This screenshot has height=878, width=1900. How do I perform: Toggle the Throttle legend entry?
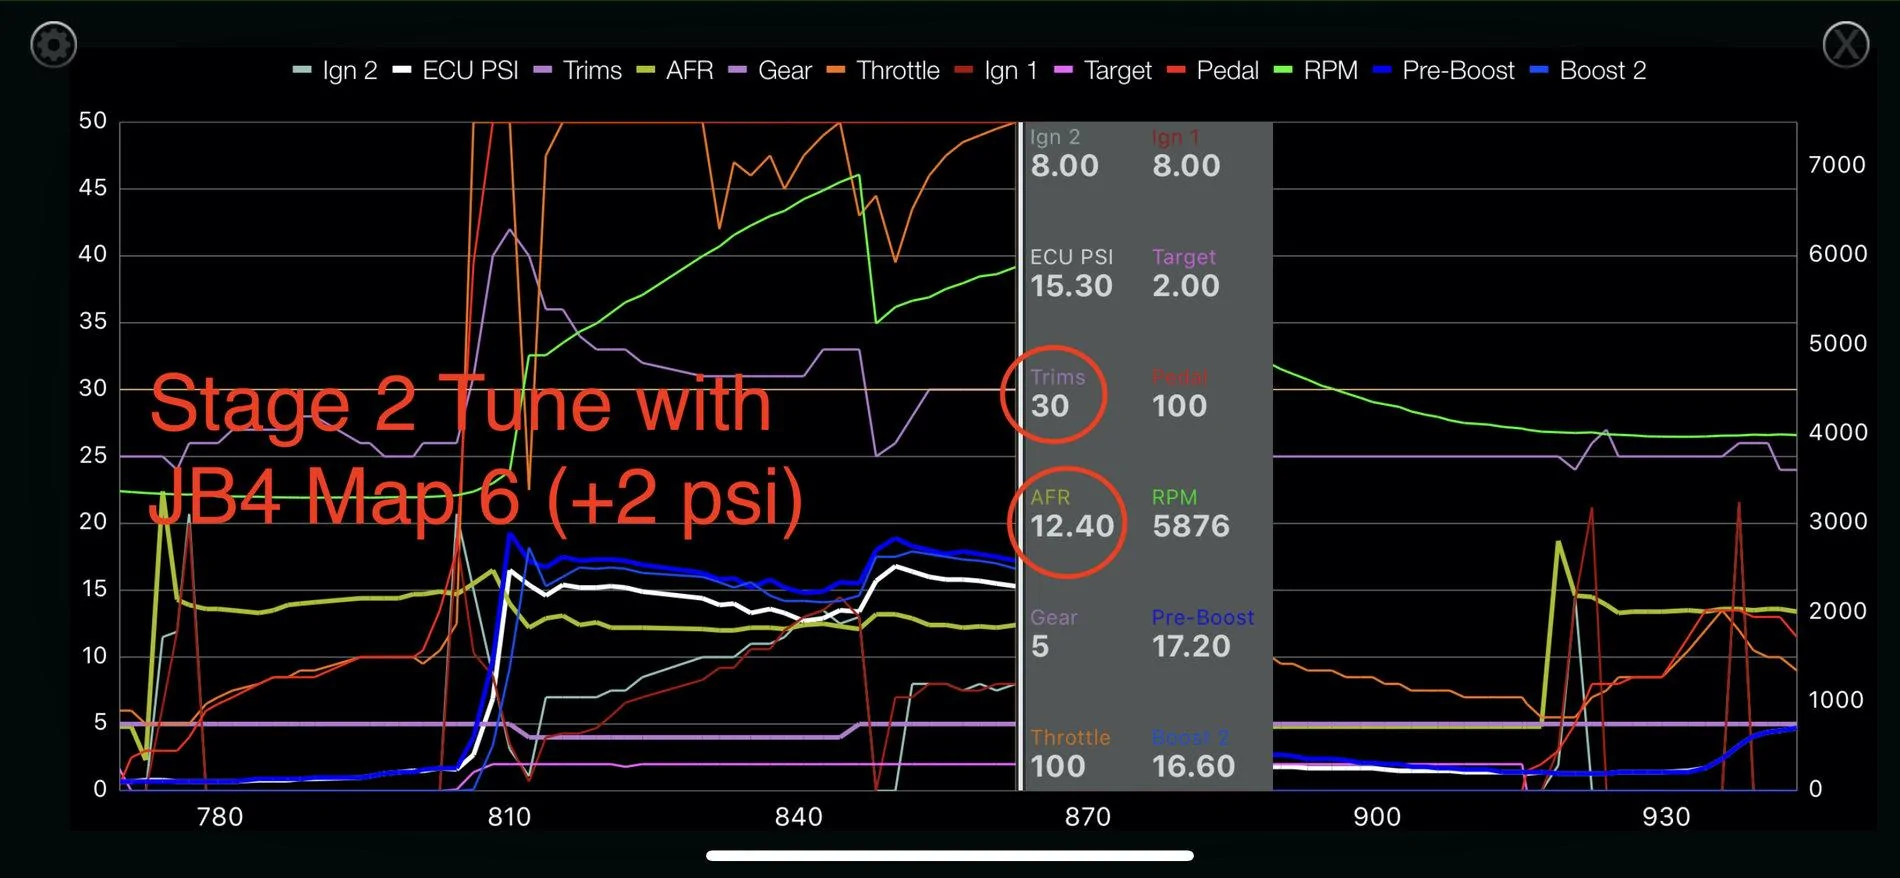pos(883,71)
